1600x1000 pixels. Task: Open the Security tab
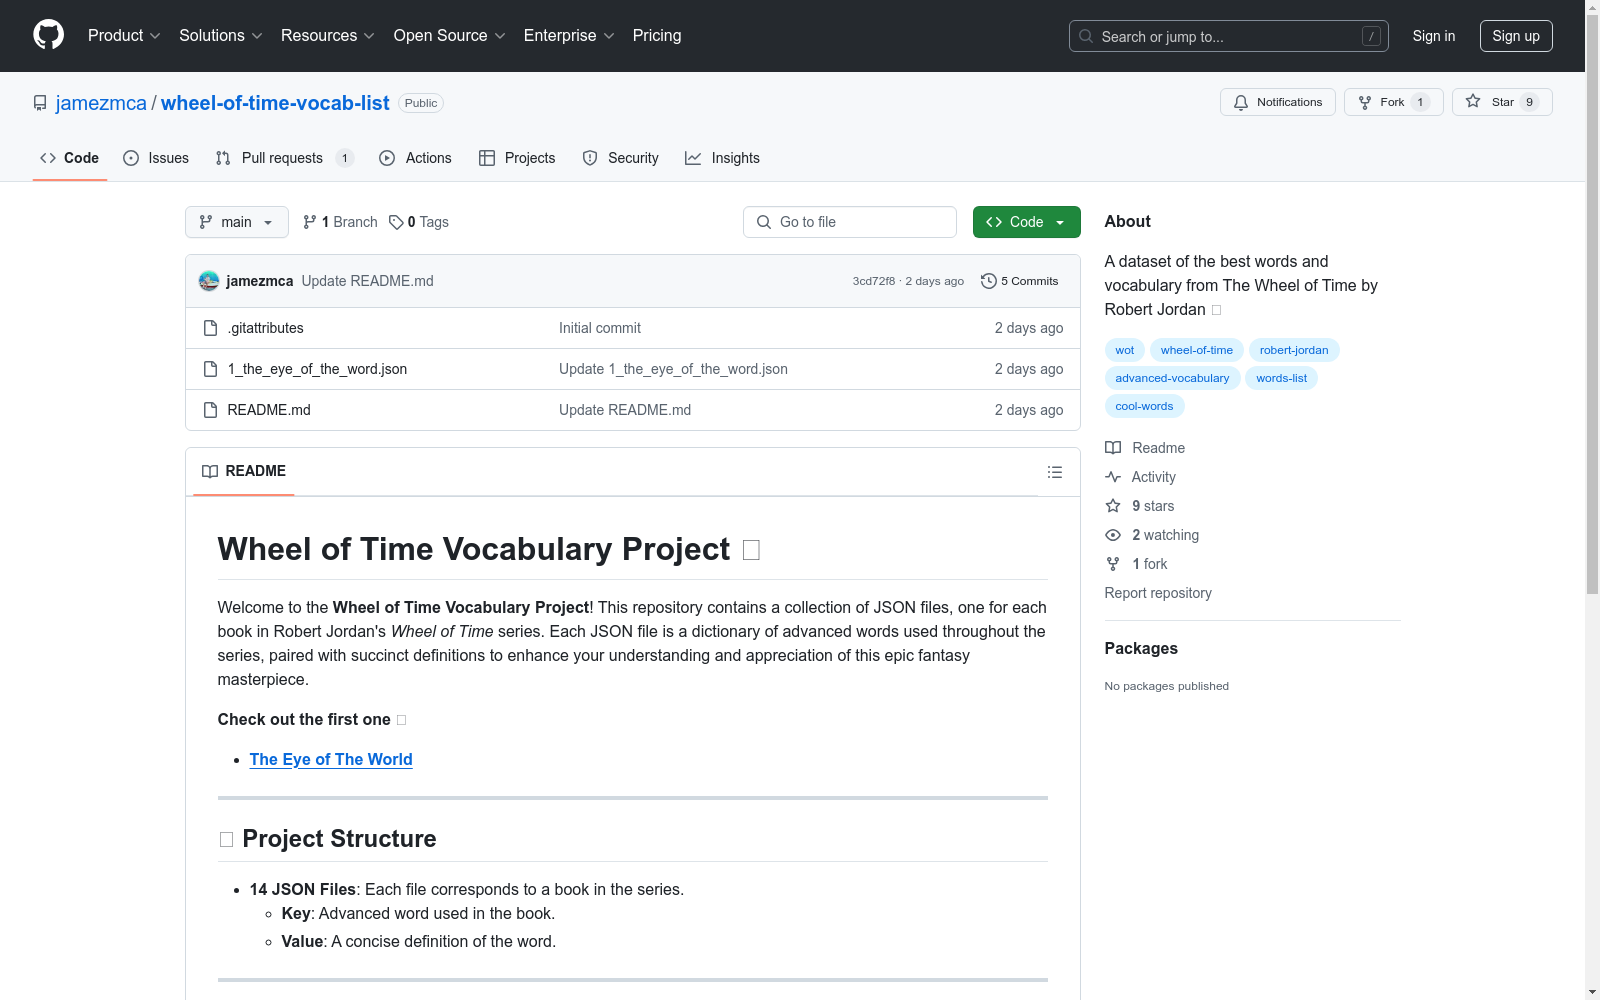click(x=621, y=158)
